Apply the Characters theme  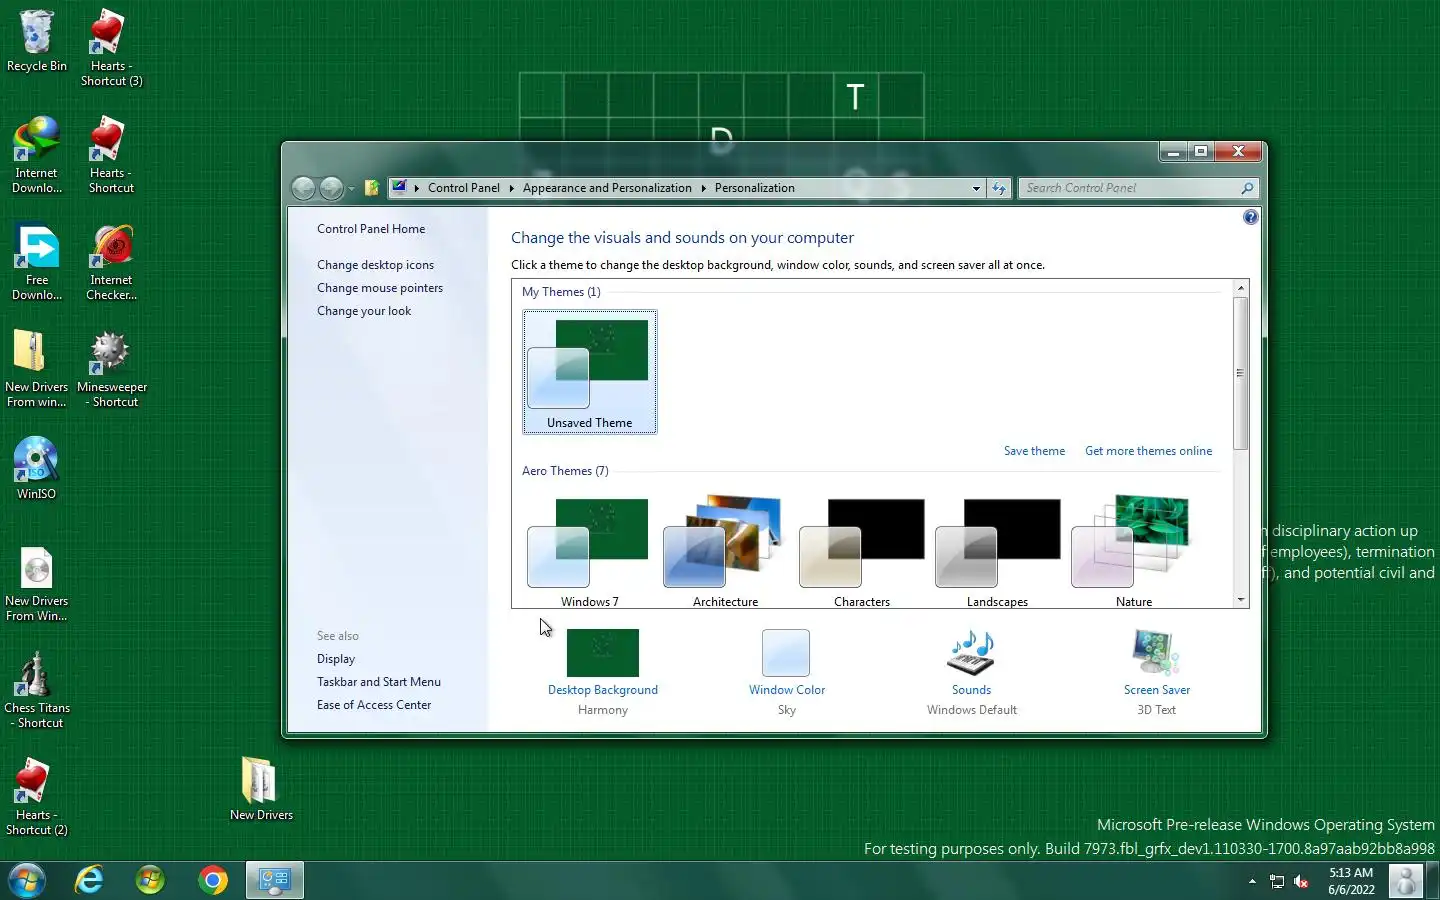(x=861, y=550)
